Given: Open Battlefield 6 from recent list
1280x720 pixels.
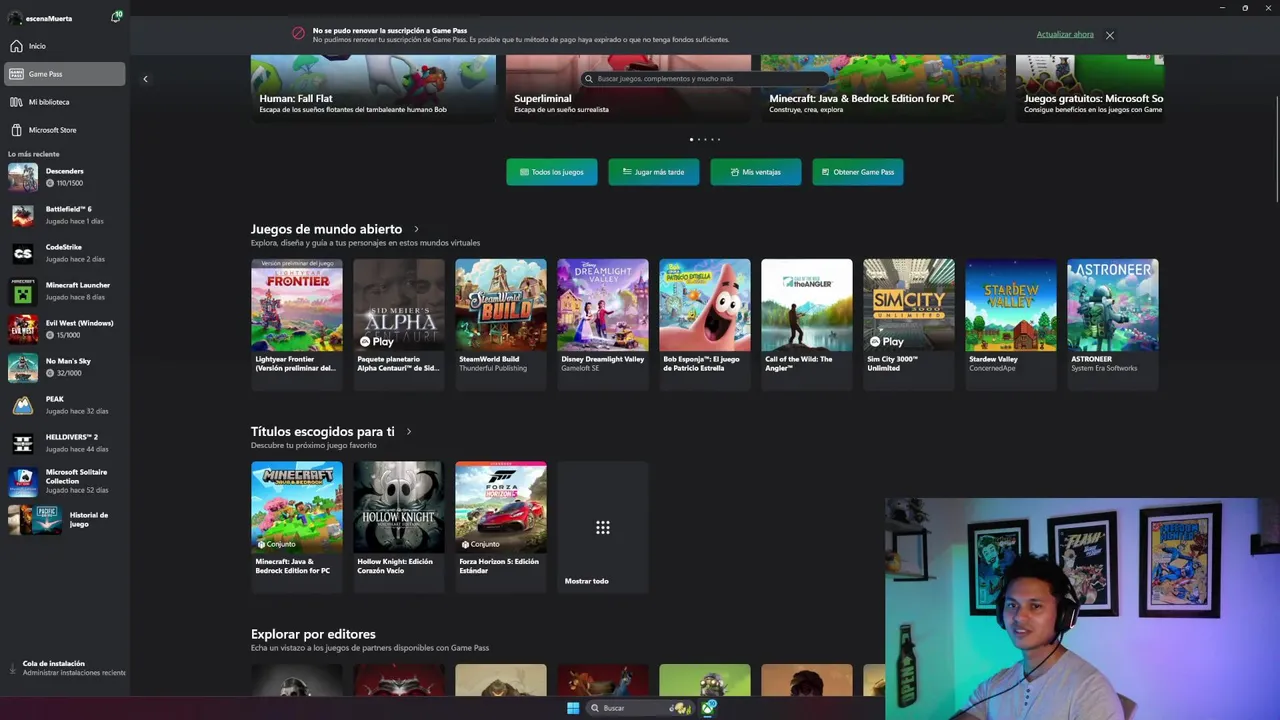Looking at the screenshot, I should coord(65,215).
